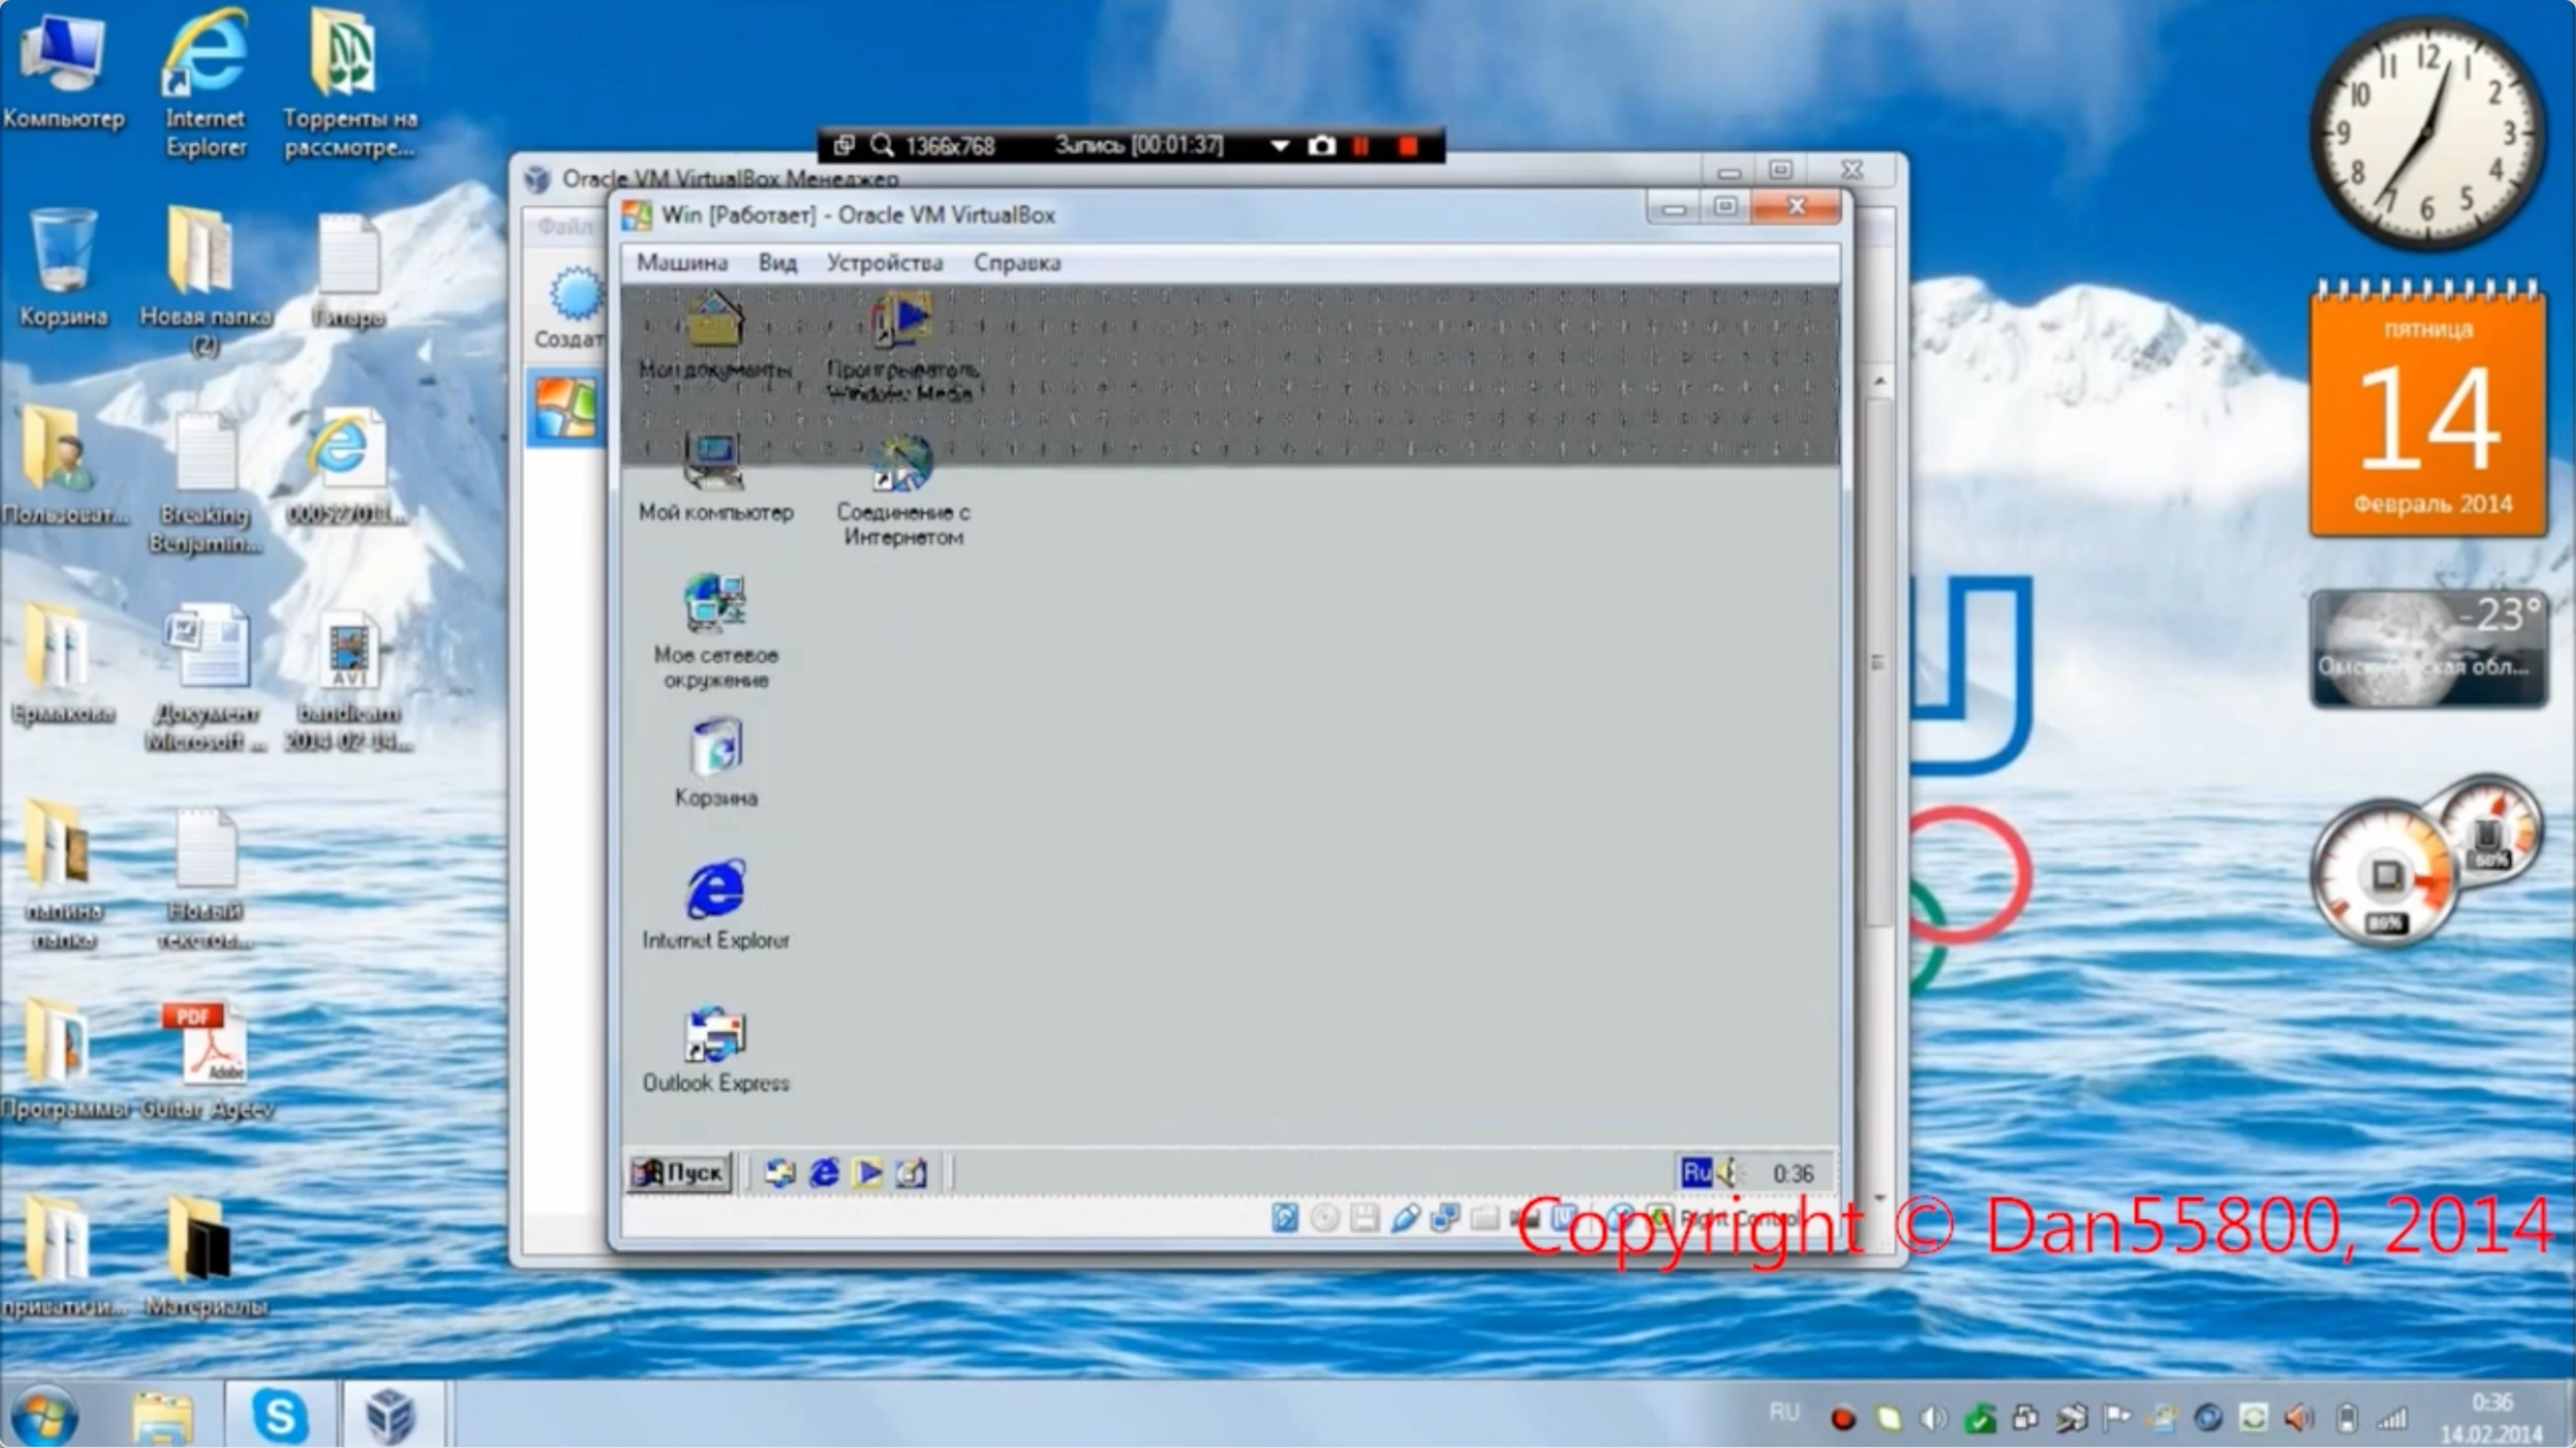Expand the VirtualBox window view
This screenshot has width=2576, height=1448.
pos(1725,212)
